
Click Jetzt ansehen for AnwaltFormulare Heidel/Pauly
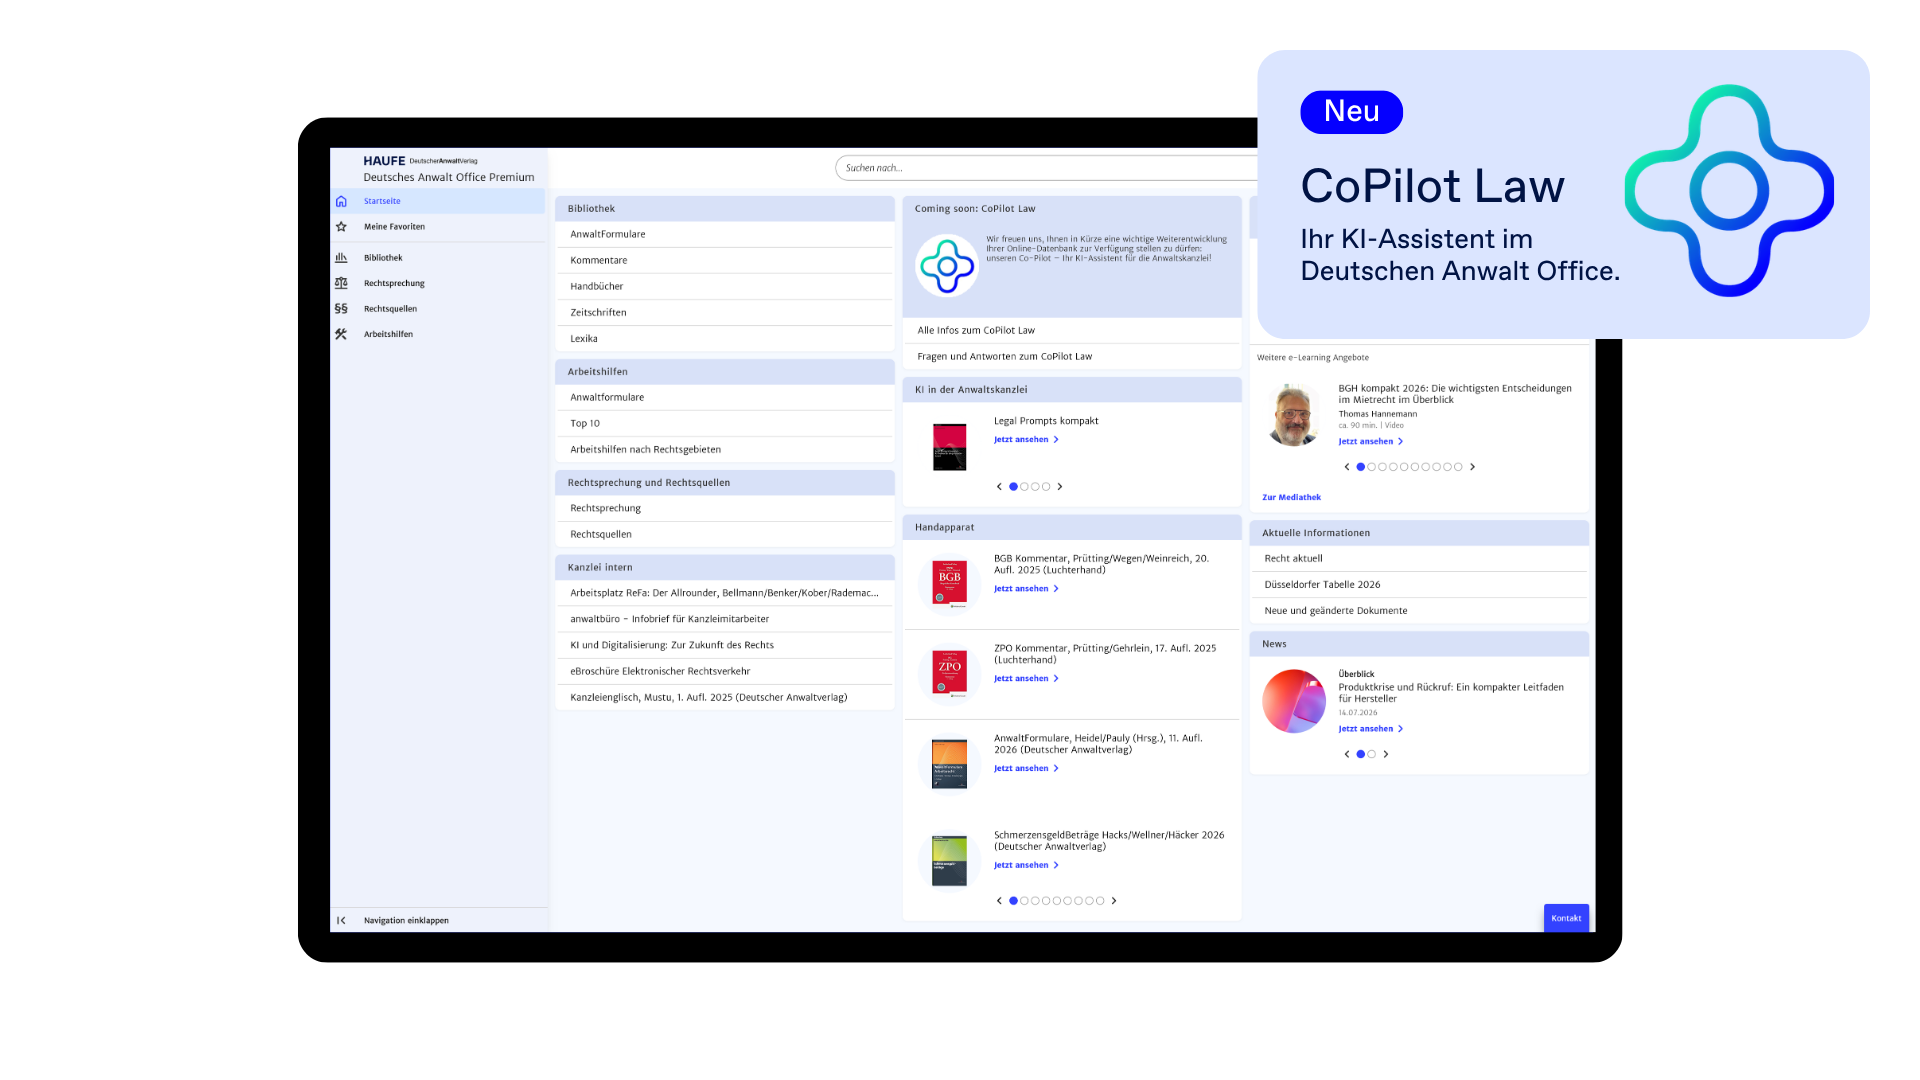tap(1026, 769)
